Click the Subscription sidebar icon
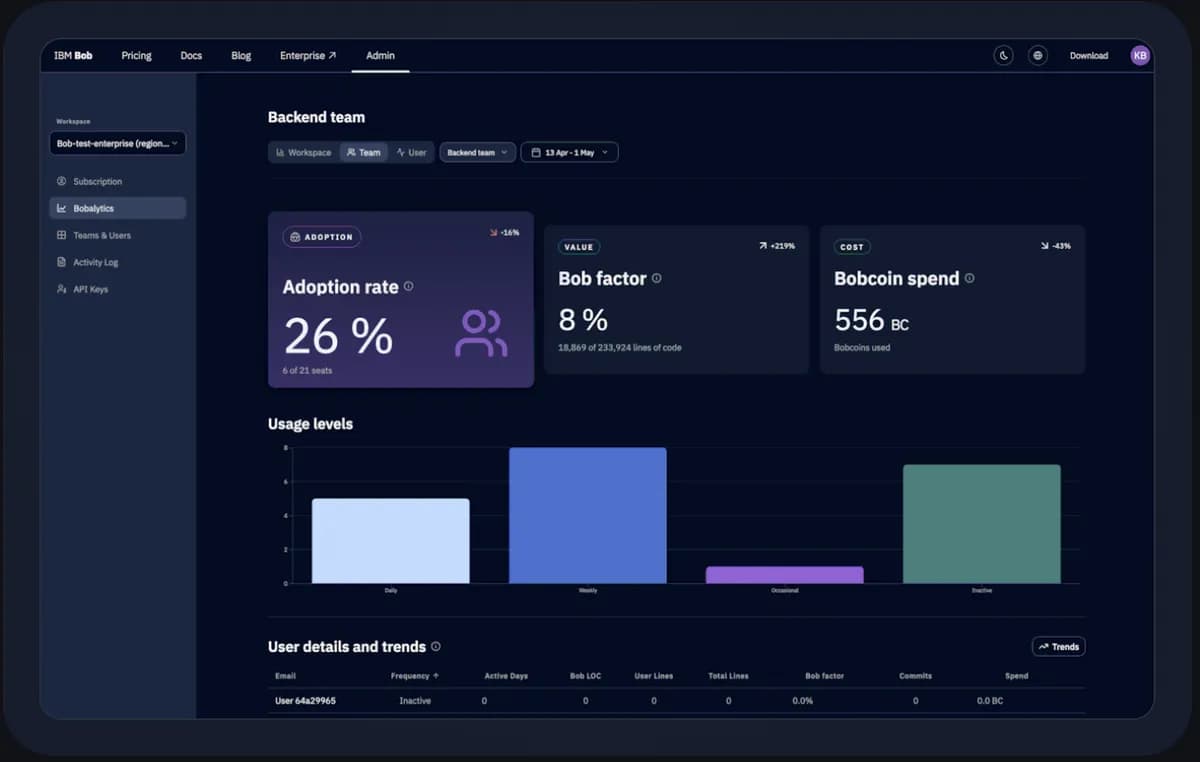Image resolution: width=1200 pixels, height=762 pixels. pyautogui.click(x=62, y=182)
